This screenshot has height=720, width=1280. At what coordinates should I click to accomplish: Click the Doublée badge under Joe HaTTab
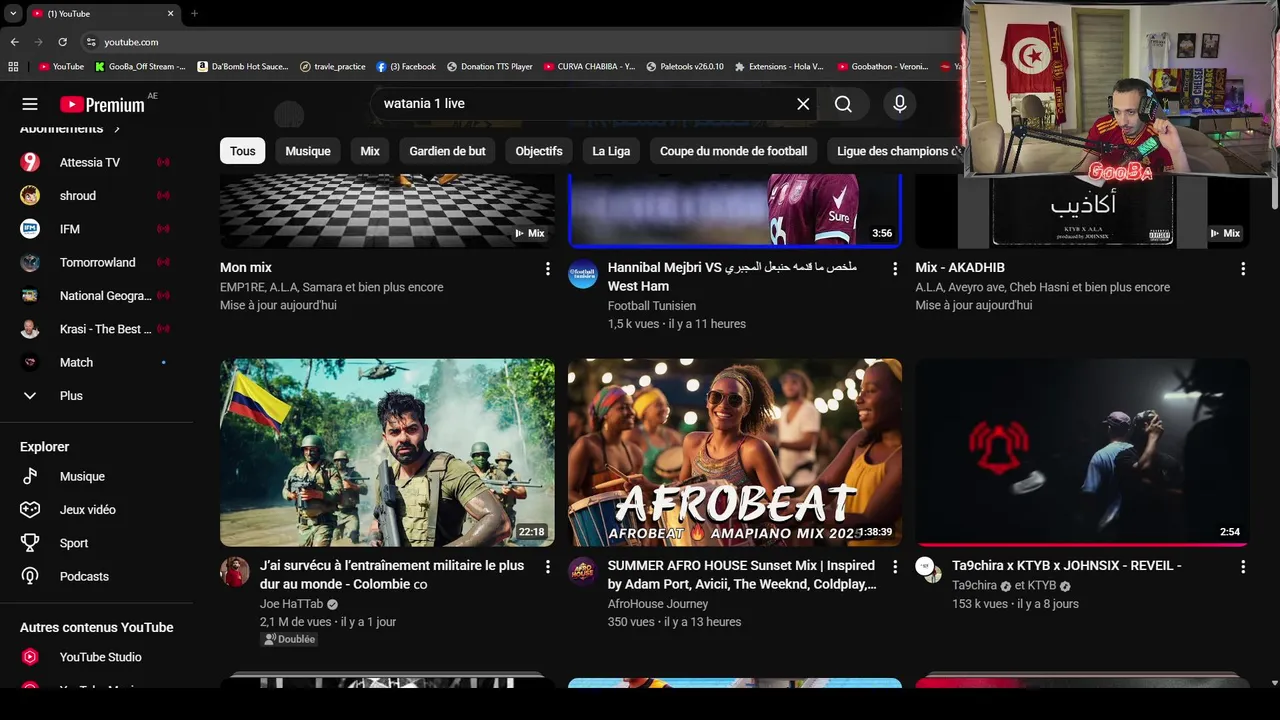point(290,639)
